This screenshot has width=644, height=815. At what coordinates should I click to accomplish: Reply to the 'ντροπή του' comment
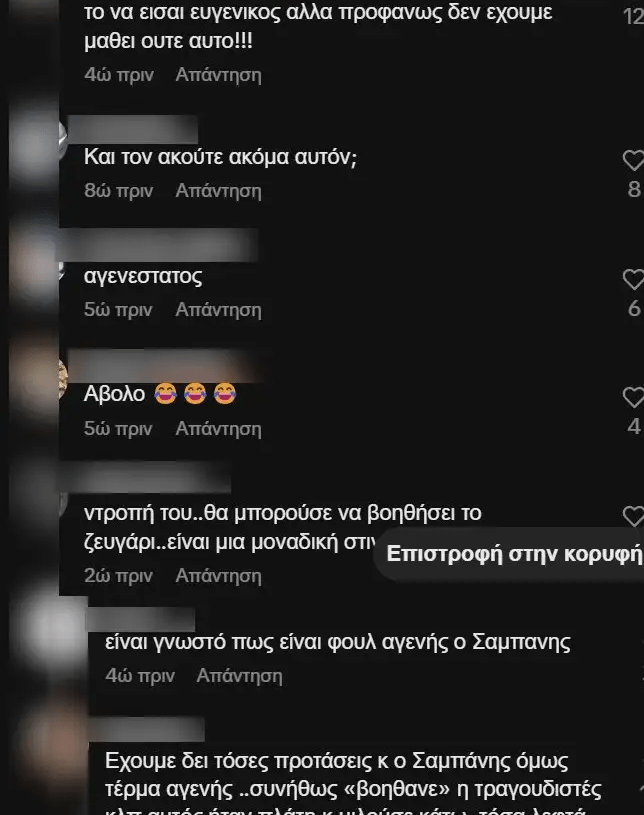point(218,576)
